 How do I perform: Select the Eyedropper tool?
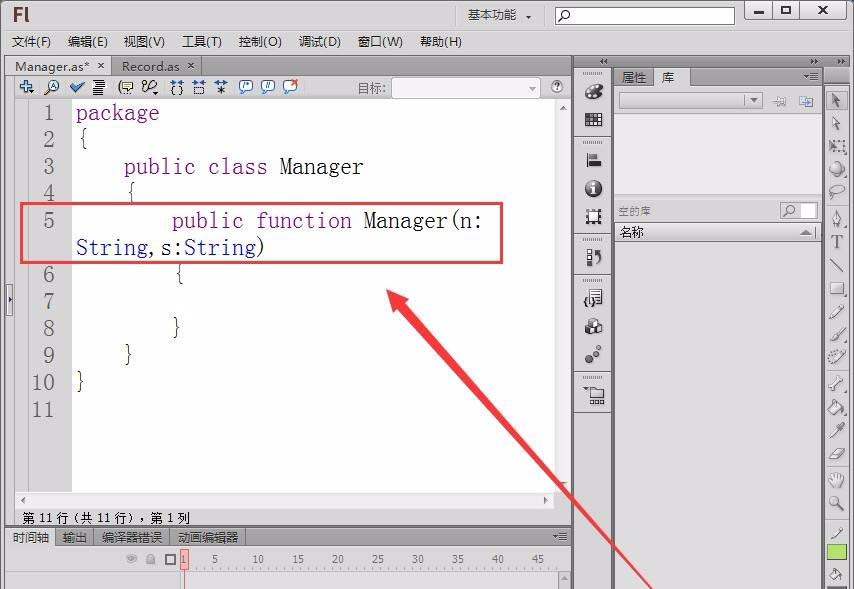(837, 430)
